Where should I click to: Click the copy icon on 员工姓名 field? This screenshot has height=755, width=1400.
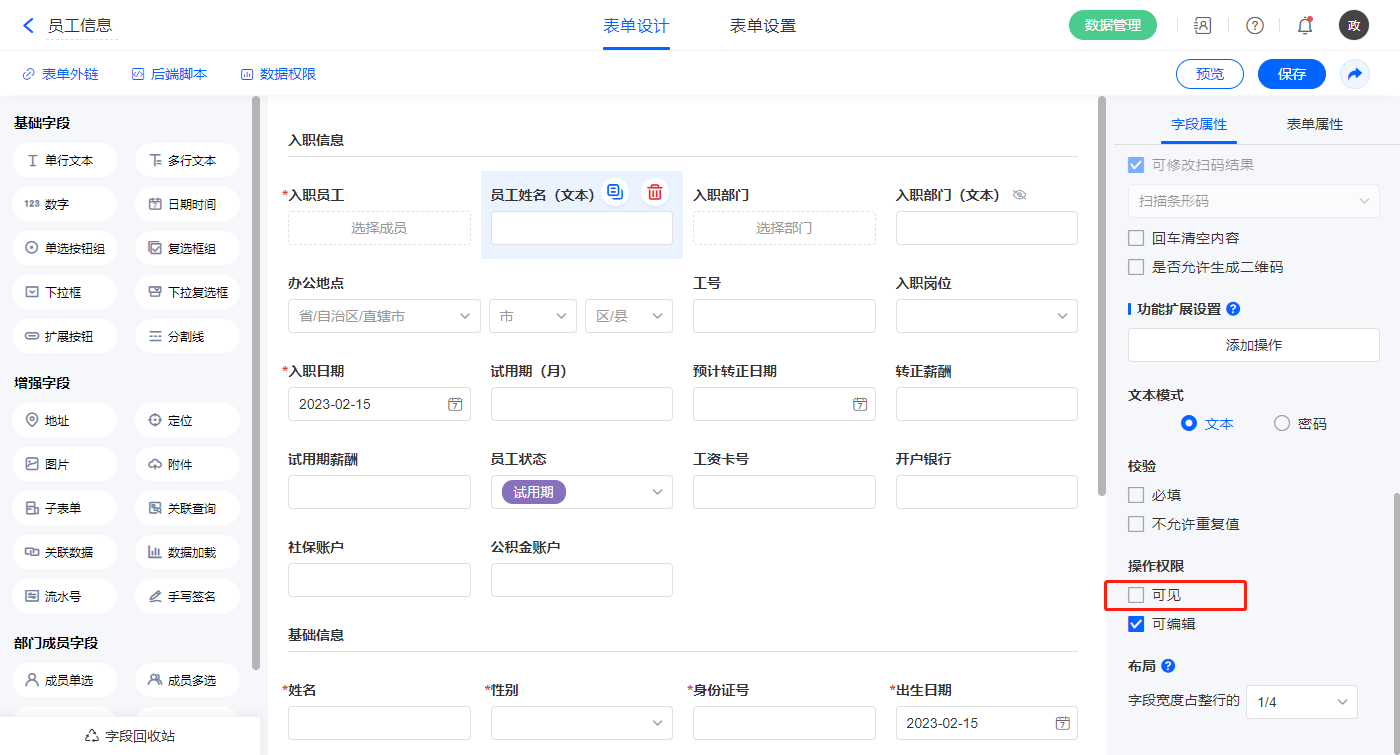[x=615, y=192]
